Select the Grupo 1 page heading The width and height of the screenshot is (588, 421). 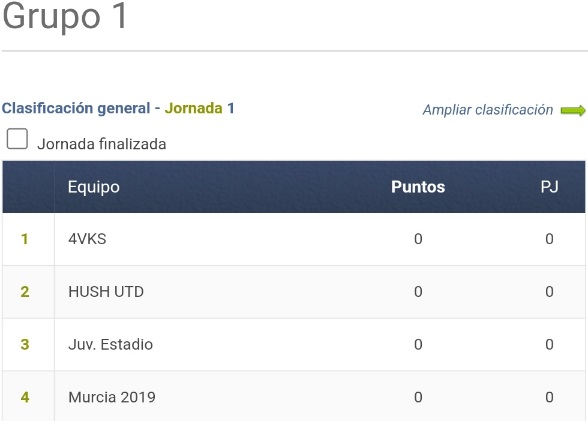(x=64, y=16)
